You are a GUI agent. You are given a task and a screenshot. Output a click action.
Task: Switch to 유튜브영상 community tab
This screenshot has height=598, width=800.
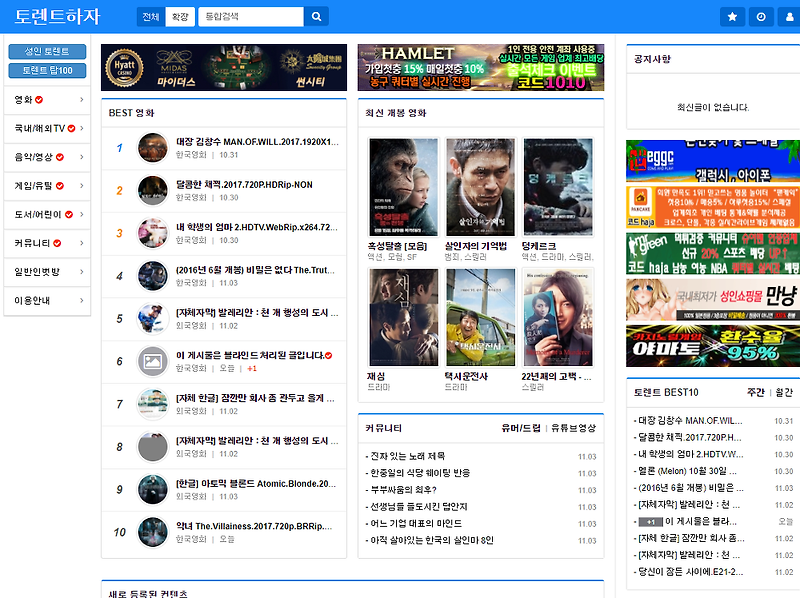(x=573, y=428)
